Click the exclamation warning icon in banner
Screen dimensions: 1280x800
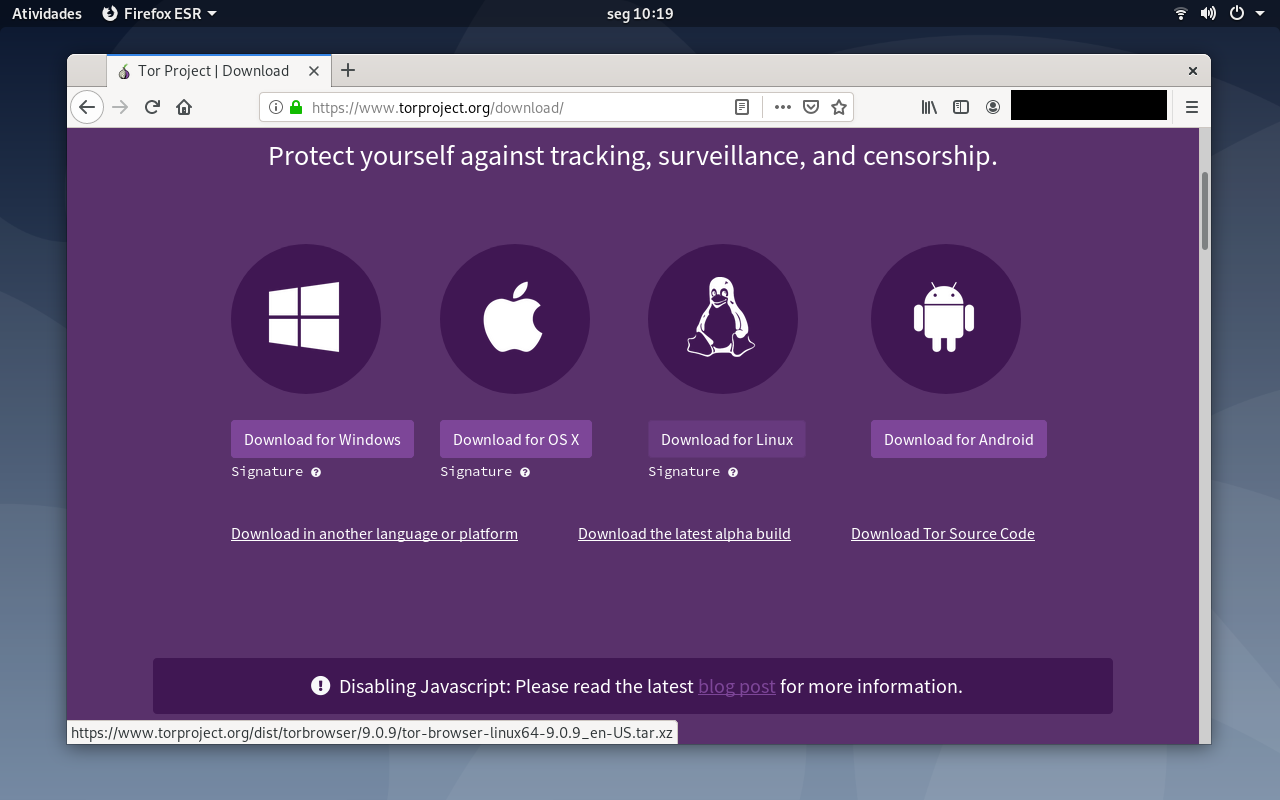click(320, 685)
